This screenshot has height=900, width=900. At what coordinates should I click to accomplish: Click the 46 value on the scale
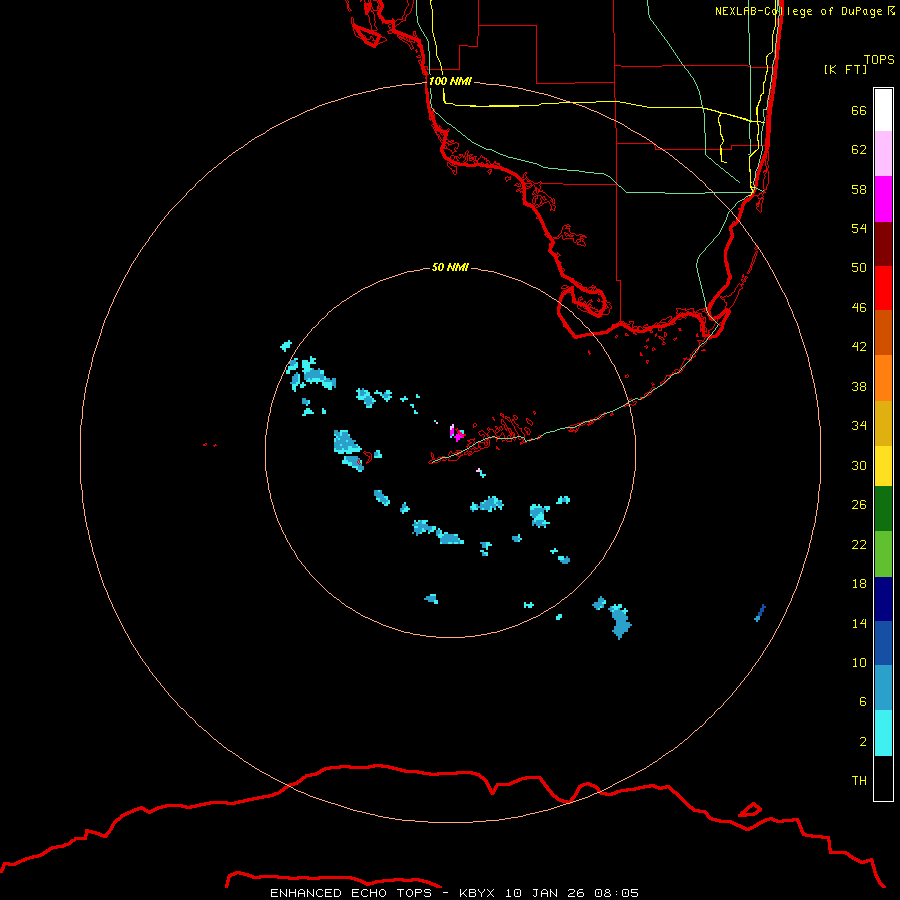point(859,307)
